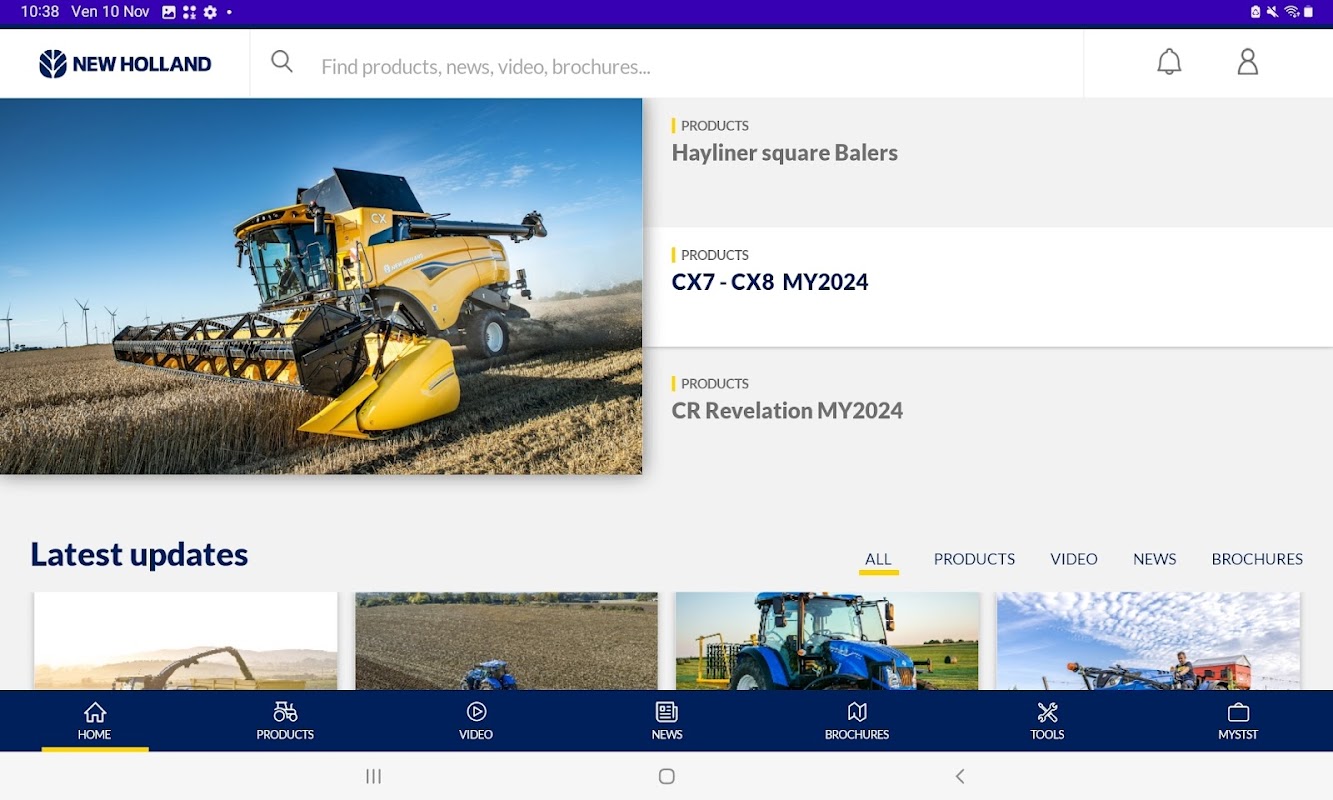Tap the search magnifier icon
This screenshot has height=800, width=1333.
coord(282,62)
